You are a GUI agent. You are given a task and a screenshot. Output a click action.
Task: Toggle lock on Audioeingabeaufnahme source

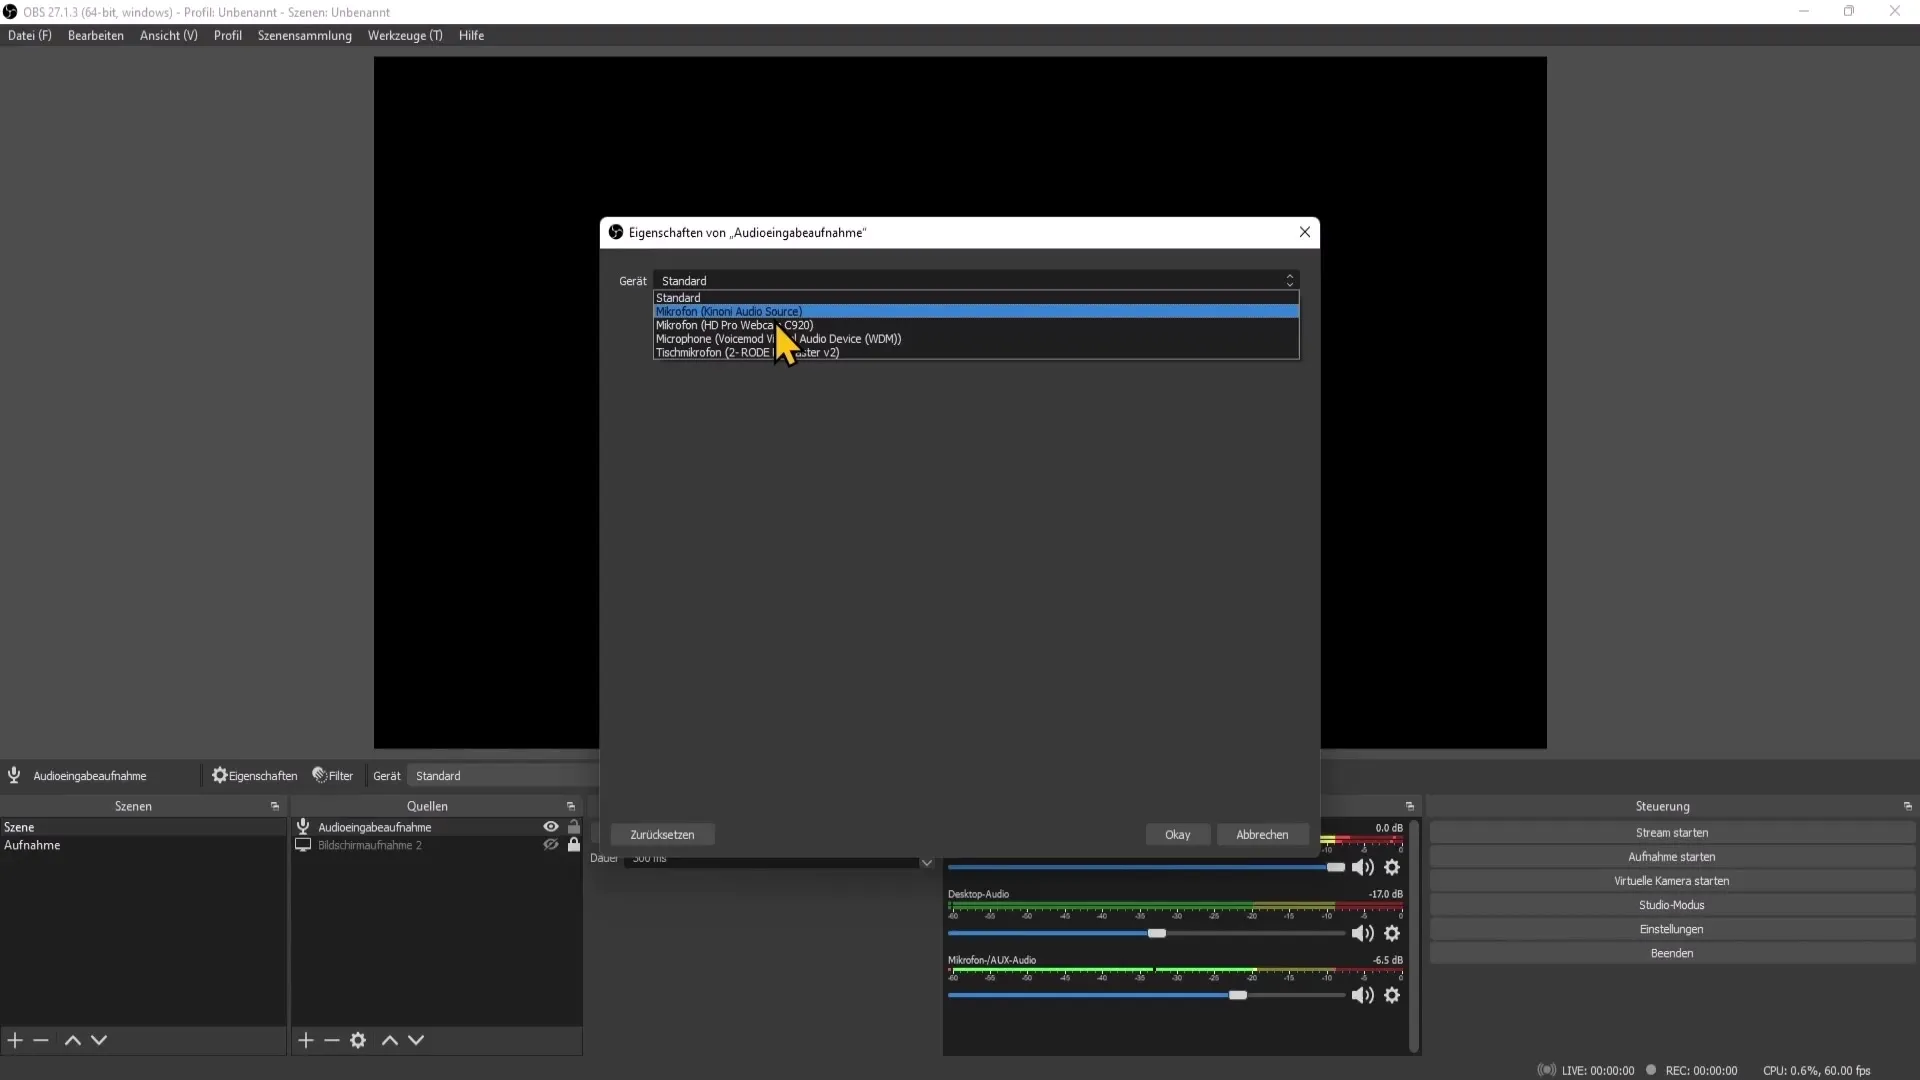coord(574,827)
